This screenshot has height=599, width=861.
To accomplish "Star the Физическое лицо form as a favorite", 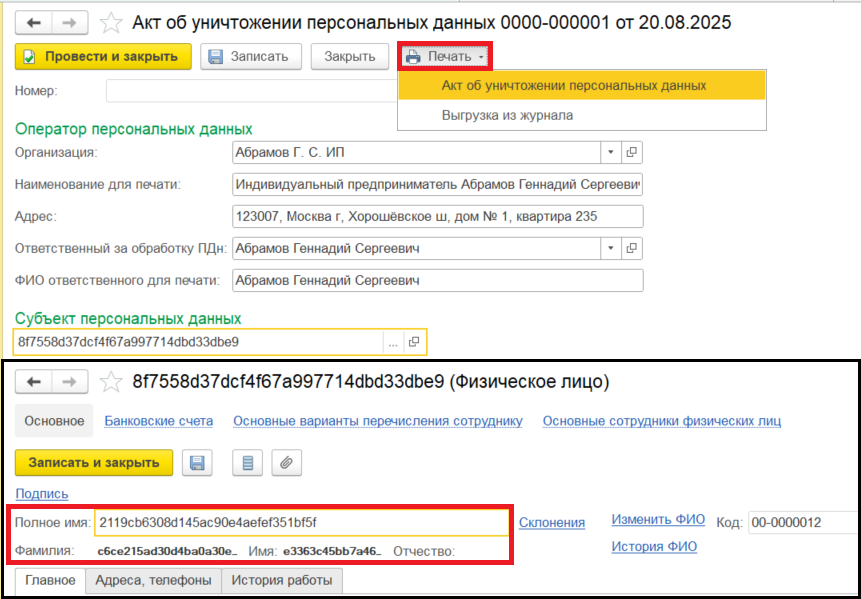I will pyautogui.click(x=113, y=382).
